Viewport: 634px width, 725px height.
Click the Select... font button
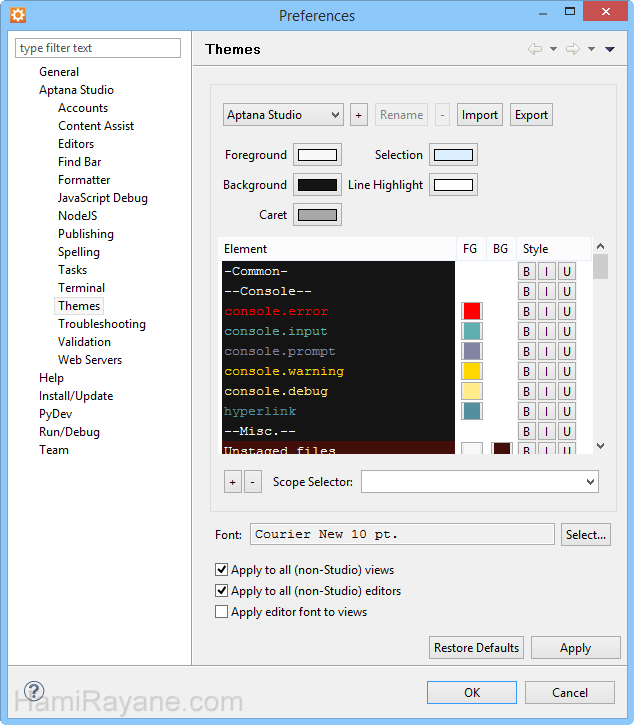[585, 535]
